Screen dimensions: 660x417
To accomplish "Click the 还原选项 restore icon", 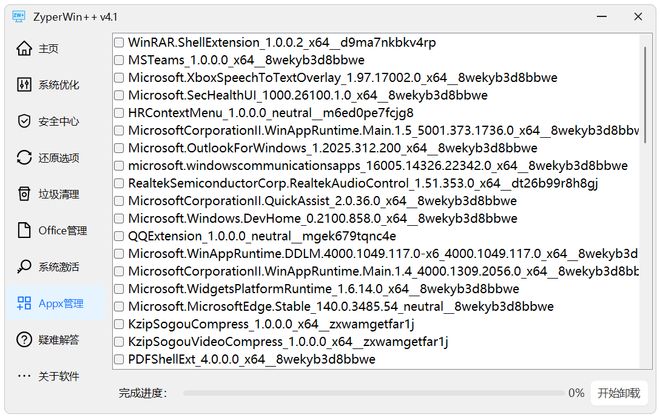I will coord(25,158).
